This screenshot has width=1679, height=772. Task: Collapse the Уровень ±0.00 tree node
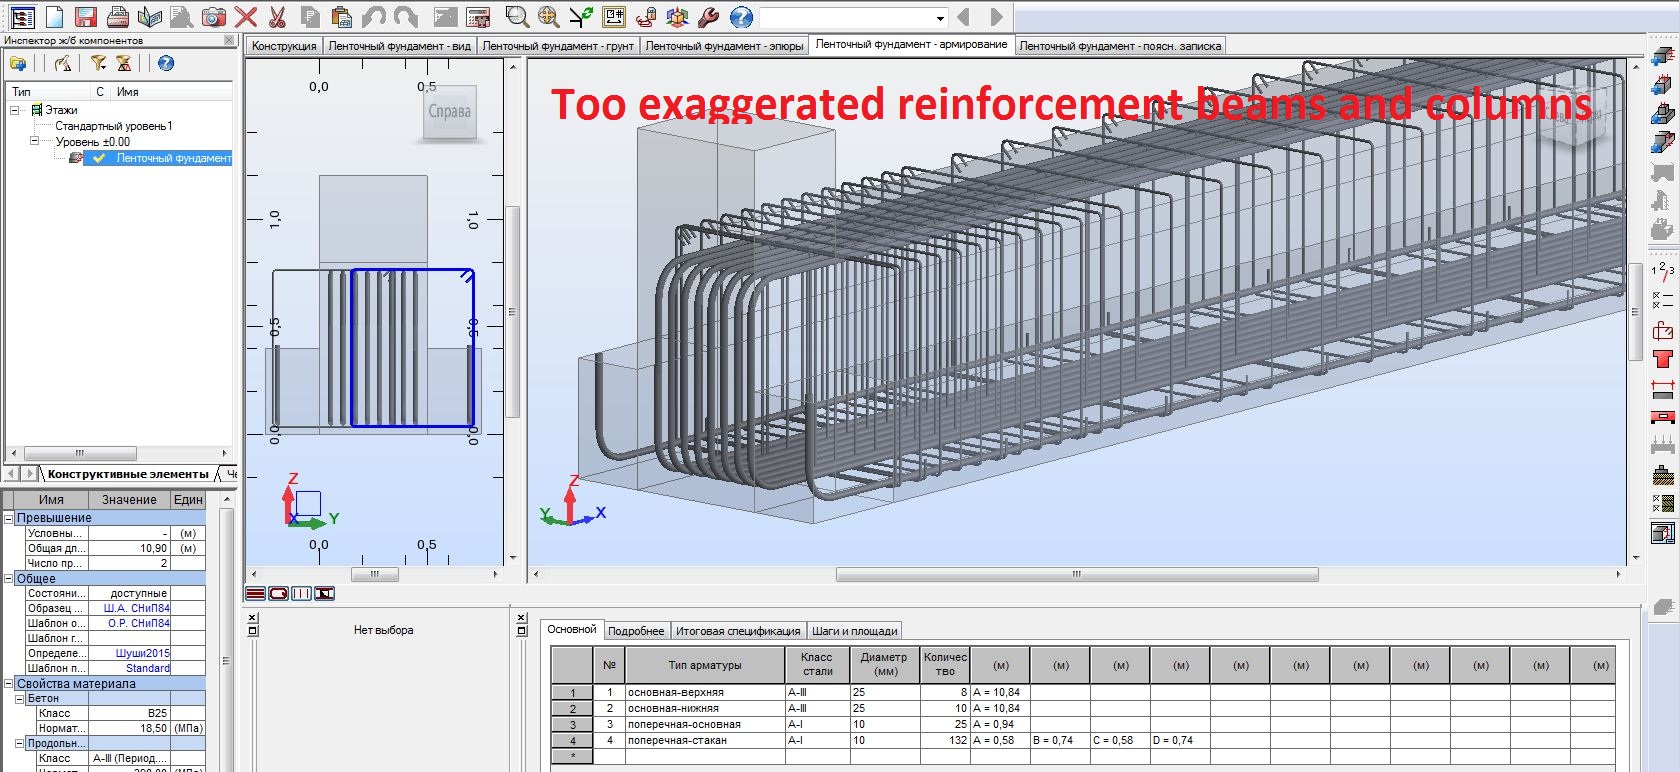point(34,142)
